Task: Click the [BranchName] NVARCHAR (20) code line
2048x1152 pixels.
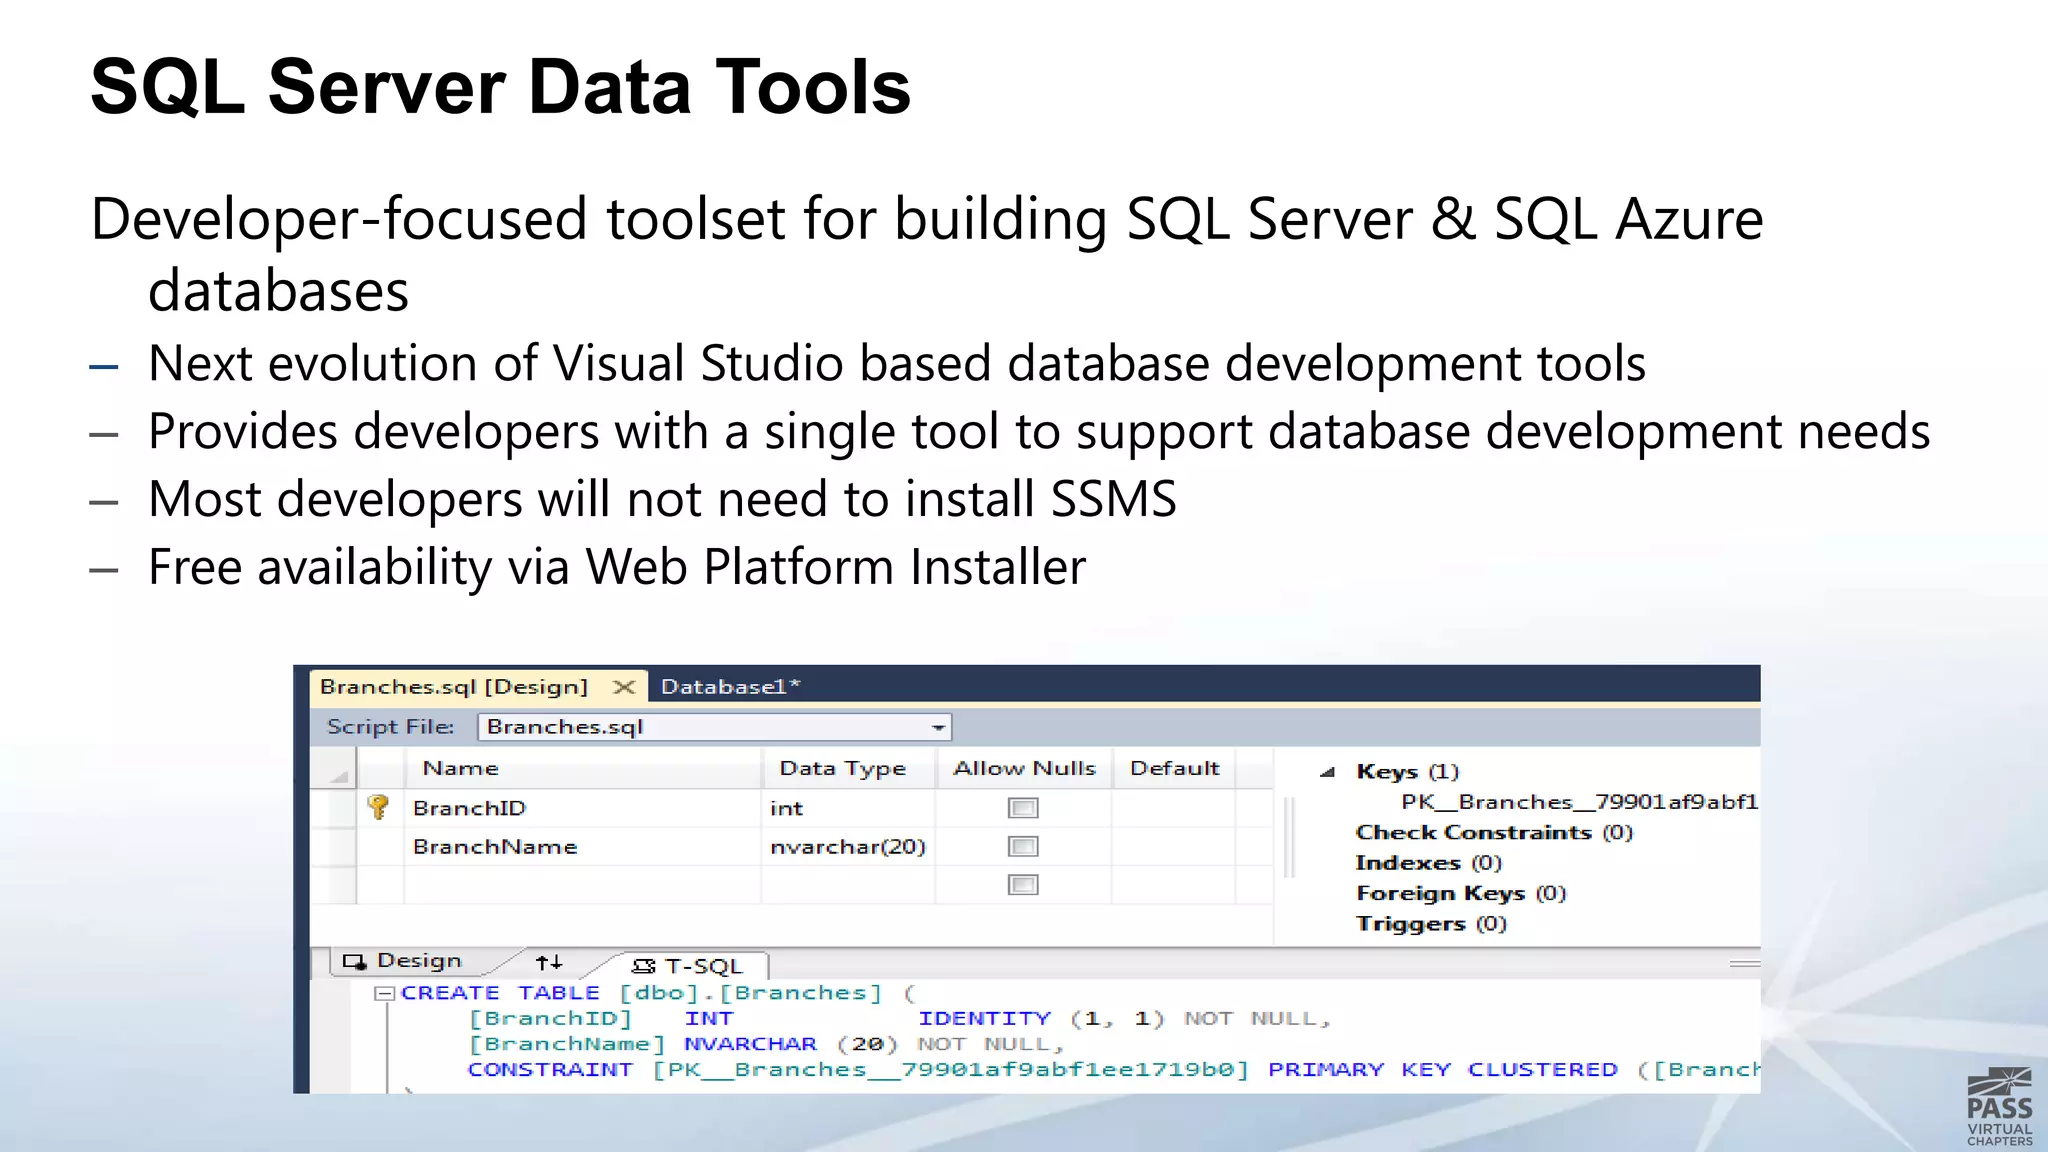Action: (x=766, y=1044)
